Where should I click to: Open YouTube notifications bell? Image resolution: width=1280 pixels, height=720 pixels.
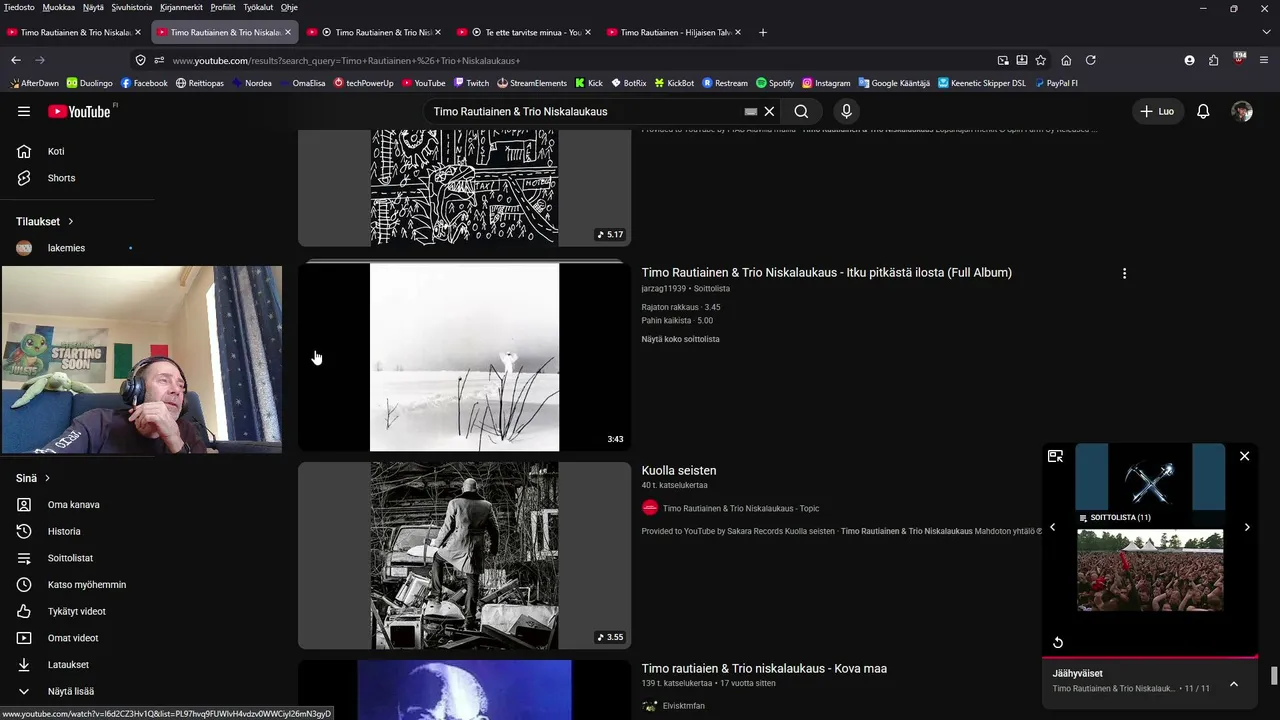point(1203,111)
